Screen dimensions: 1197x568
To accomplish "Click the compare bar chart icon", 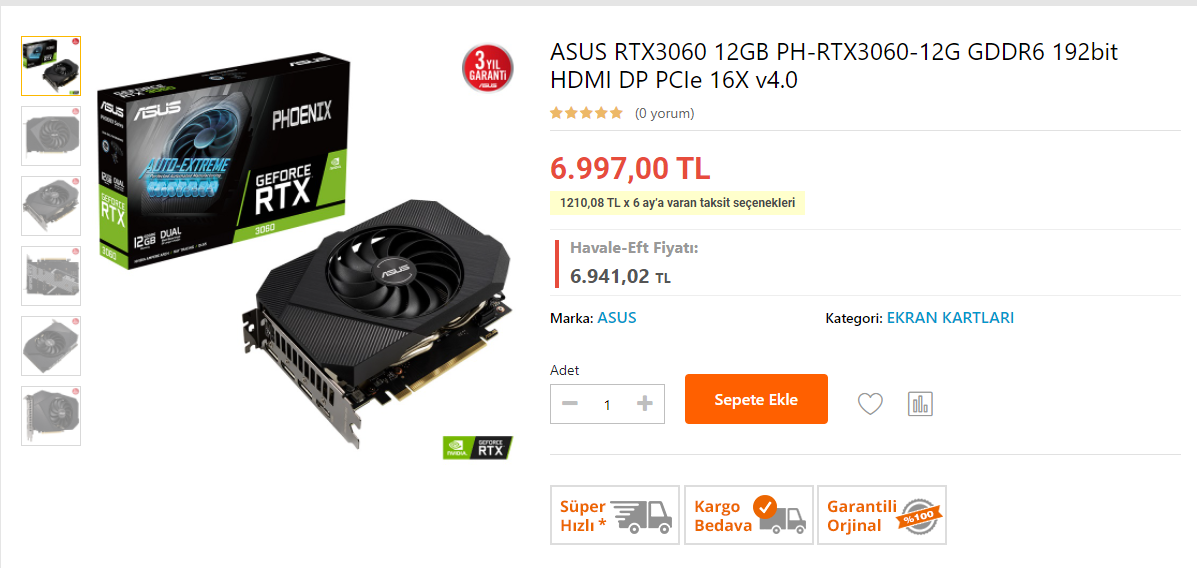I will point(921,403).
